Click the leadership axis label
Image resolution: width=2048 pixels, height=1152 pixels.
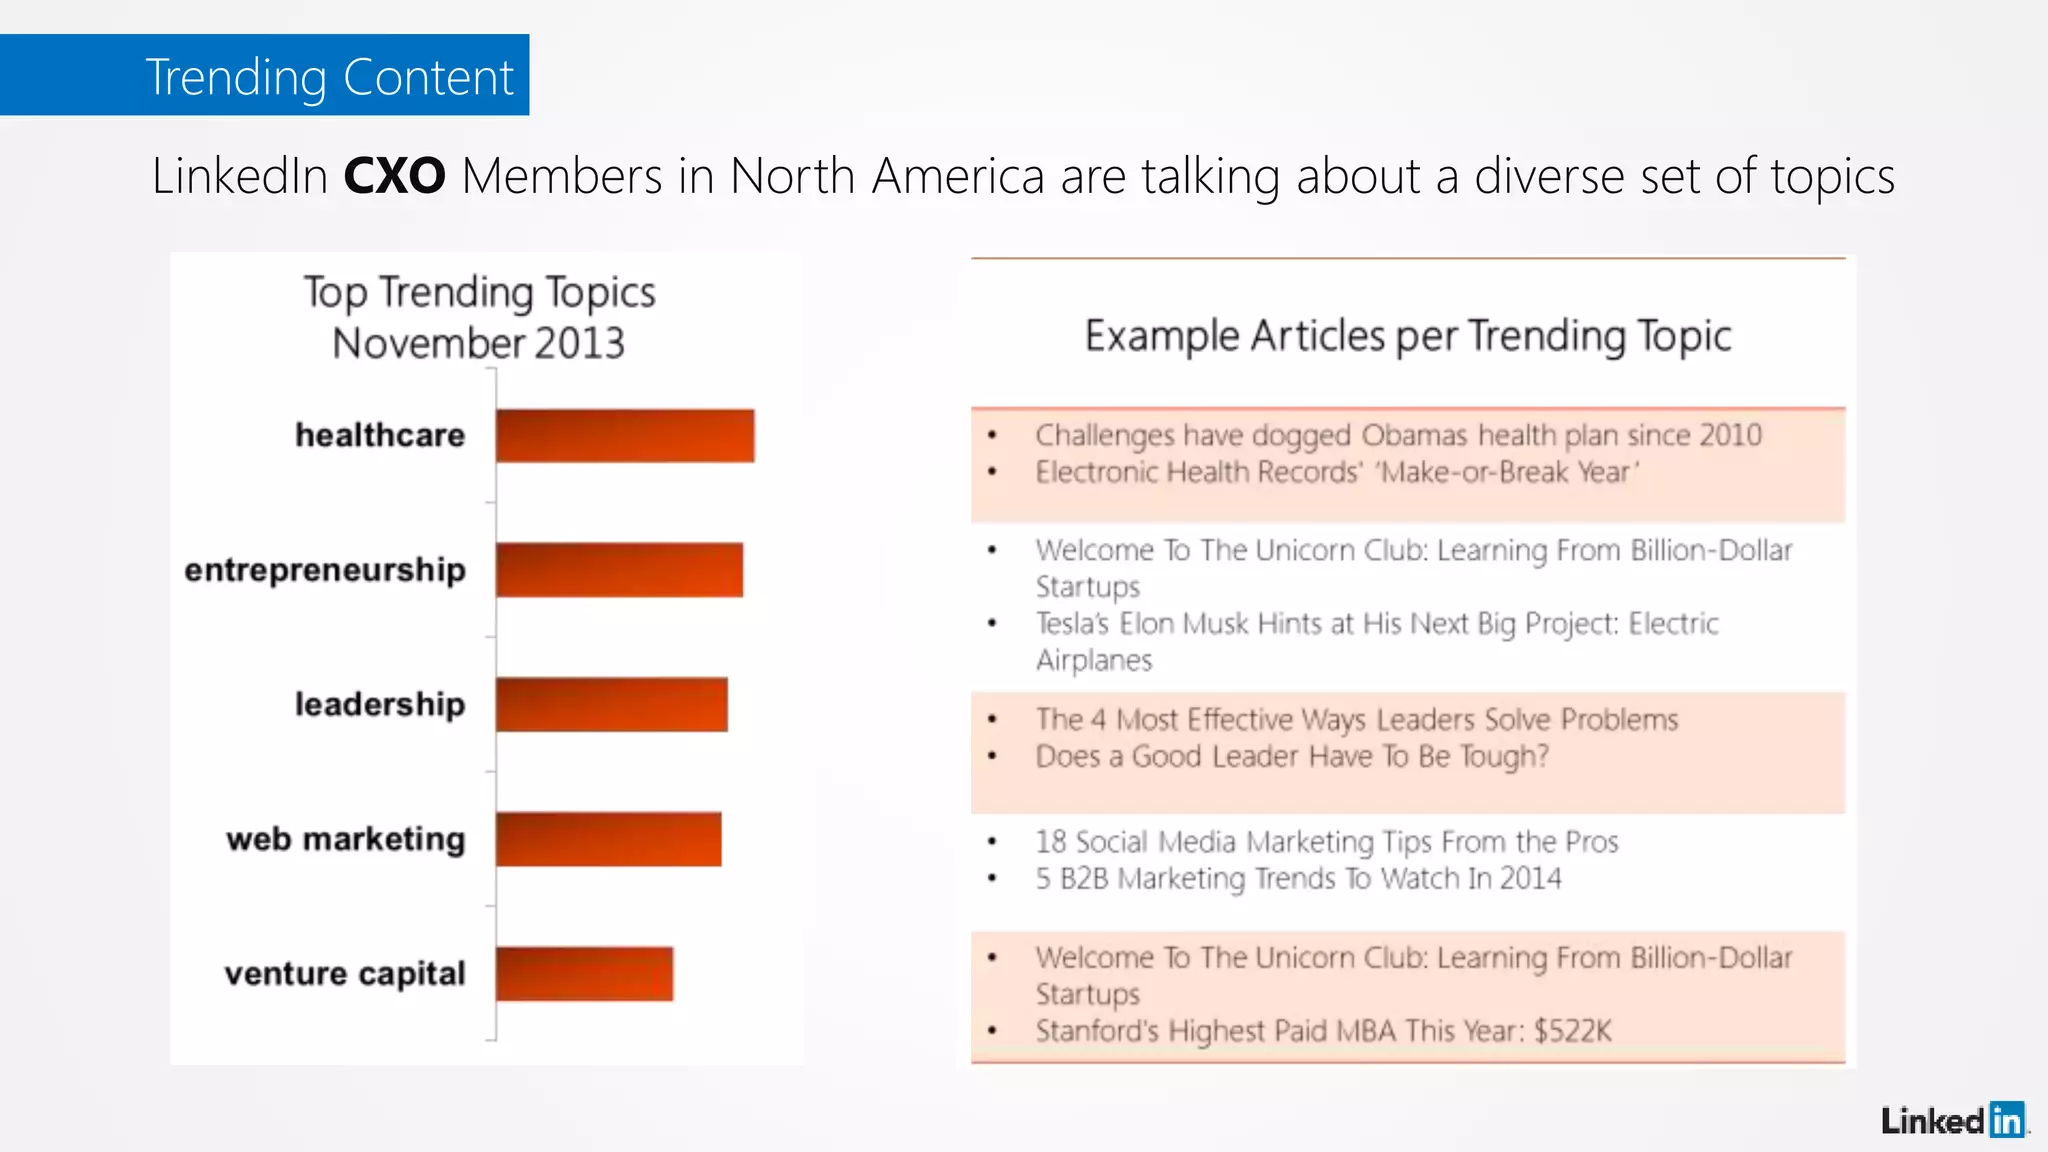(x=380, y=704)
